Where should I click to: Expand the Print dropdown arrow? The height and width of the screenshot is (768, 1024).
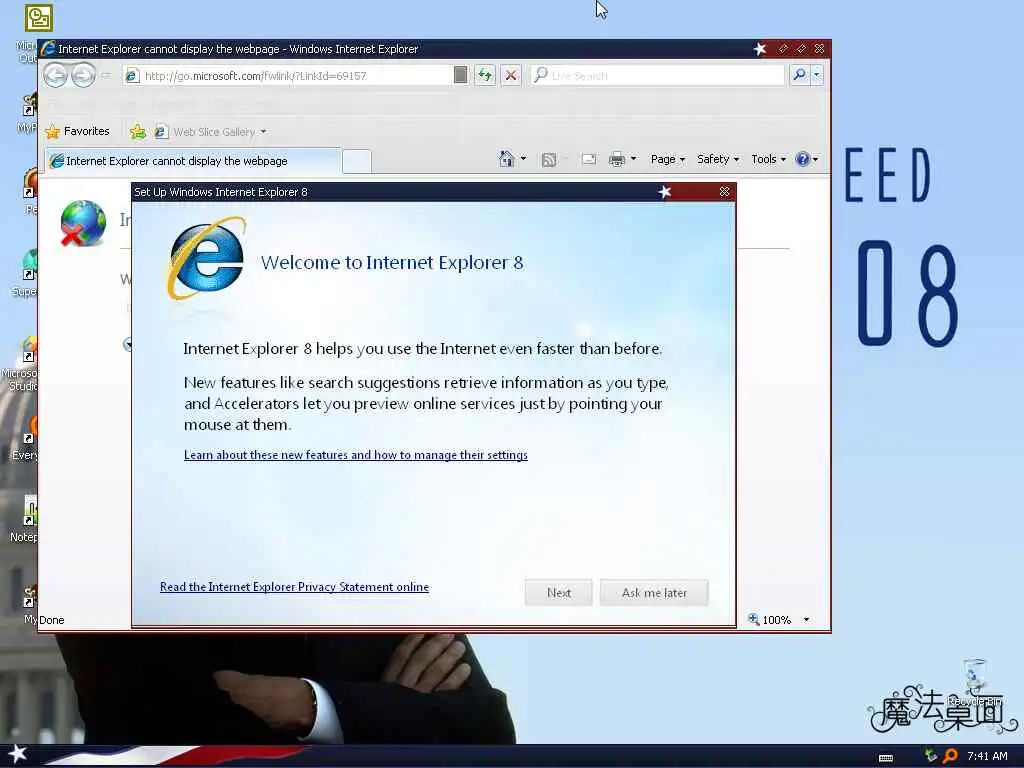pos(633,159)
